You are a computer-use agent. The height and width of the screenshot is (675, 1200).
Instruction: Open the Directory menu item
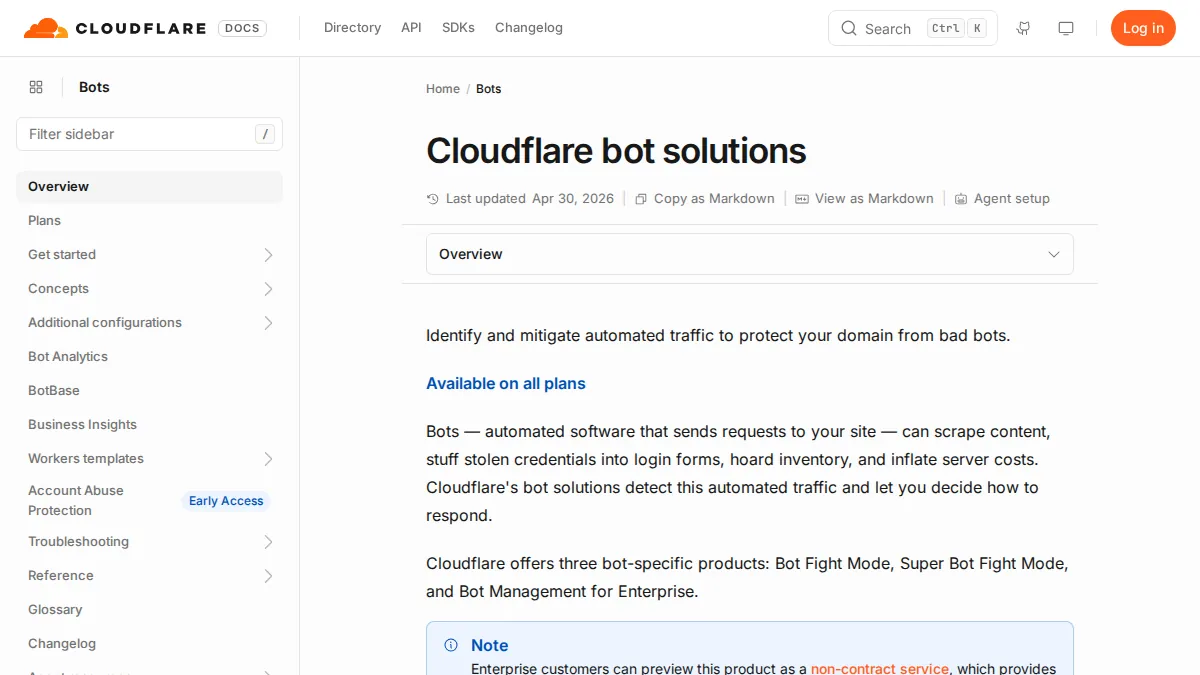352,28
